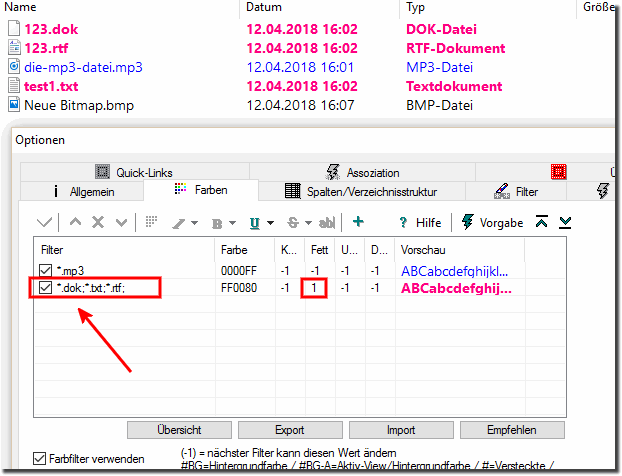Open the Spalten/Verzeichnisstruktur tab

[361, 192]
